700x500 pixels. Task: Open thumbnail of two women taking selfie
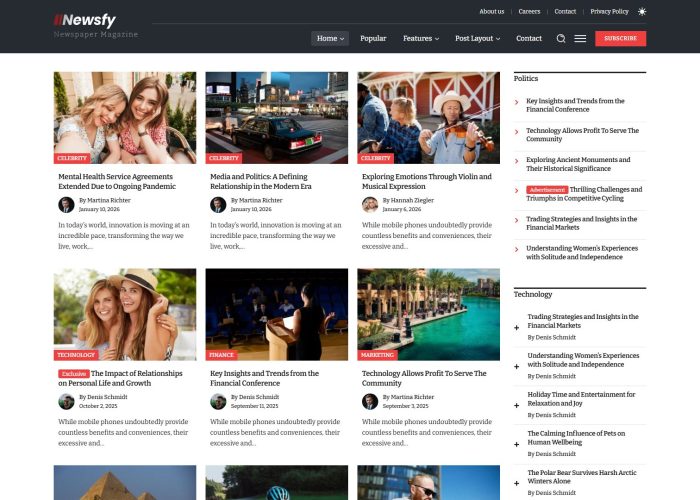click(125, 118)
